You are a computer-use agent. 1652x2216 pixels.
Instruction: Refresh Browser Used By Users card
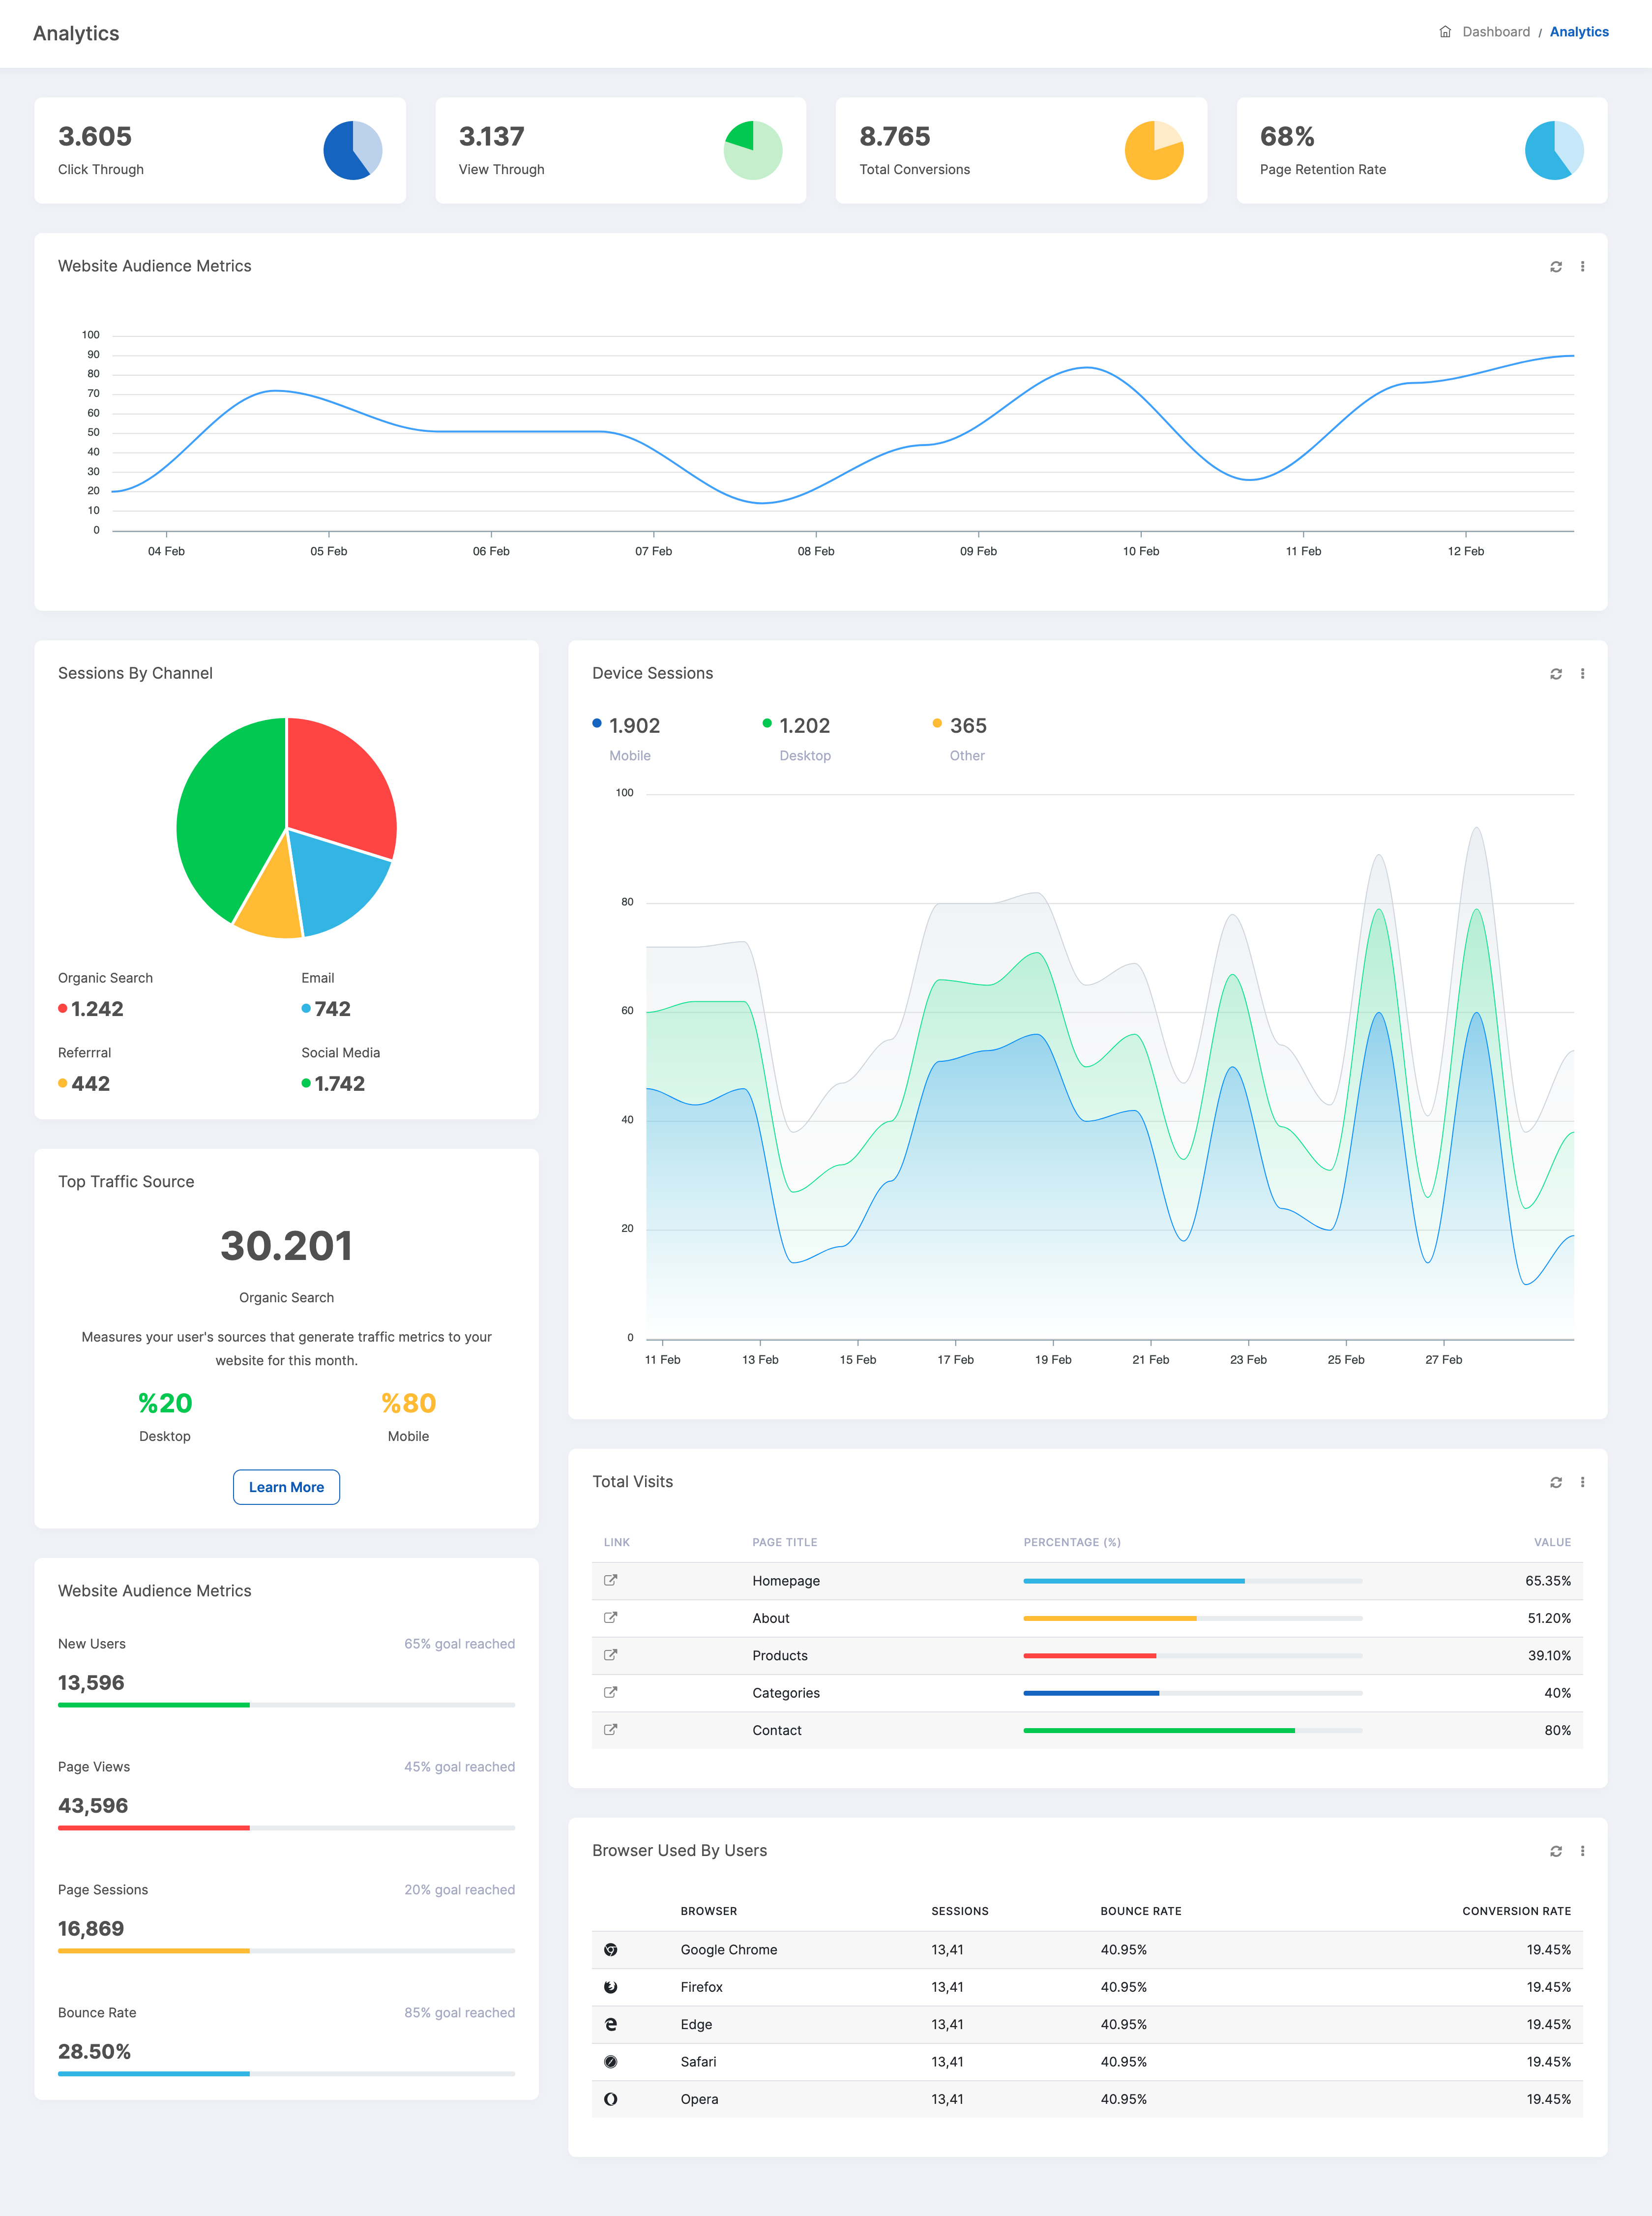[x=1555, y=1851]
